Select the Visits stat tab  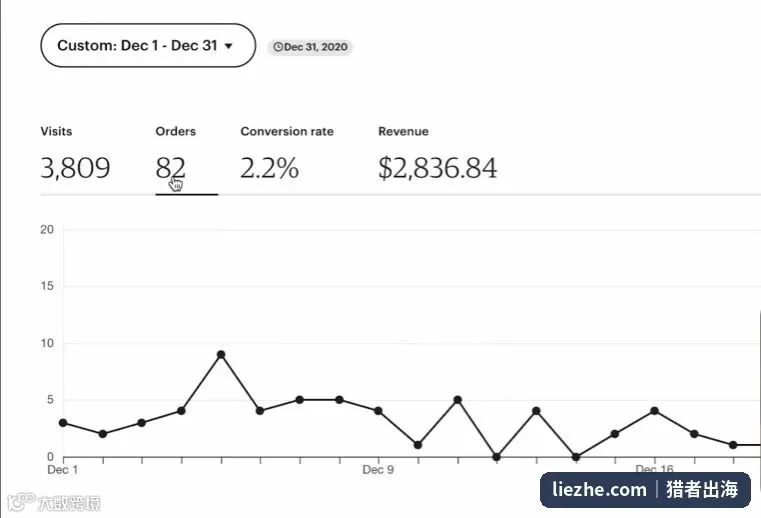(x=75, y=156)
